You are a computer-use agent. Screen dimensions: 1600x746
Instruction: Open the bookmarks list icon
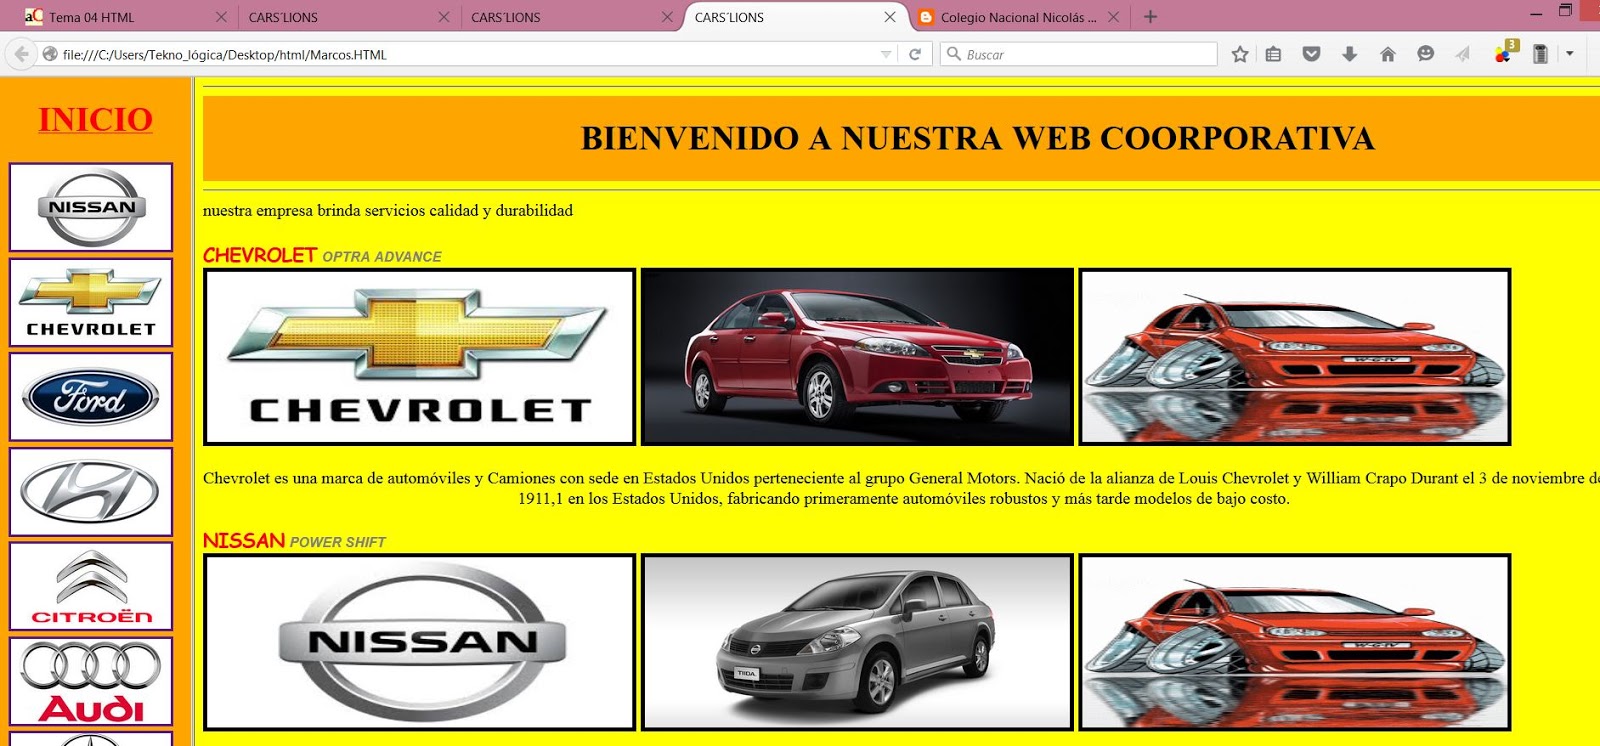tap(1273, 54)
